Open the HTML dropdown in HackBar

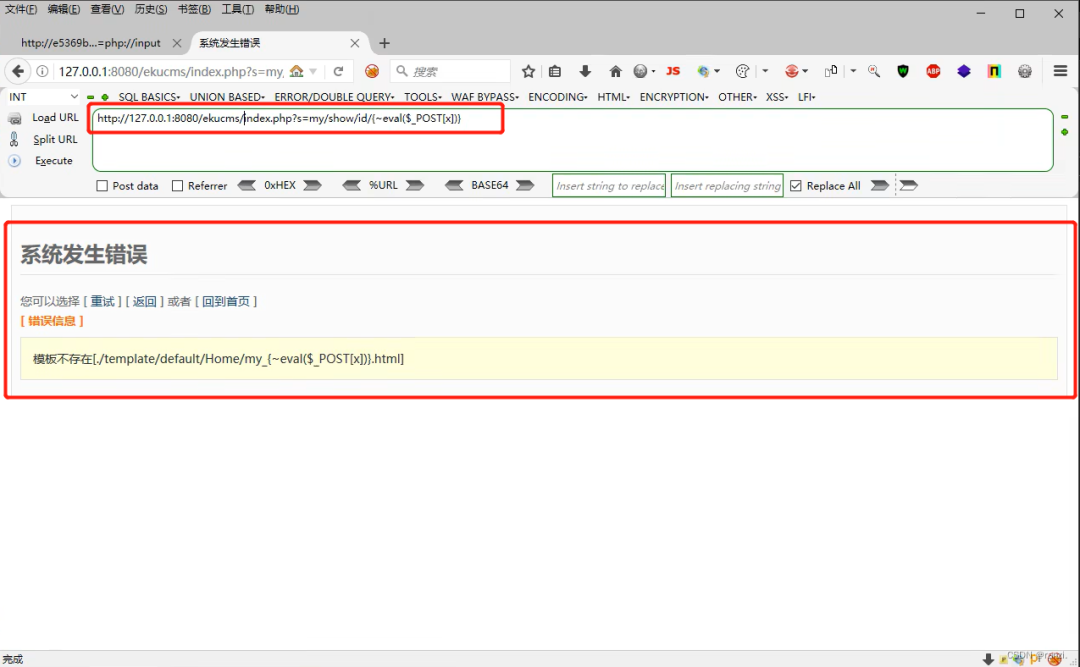coord(614,97)
